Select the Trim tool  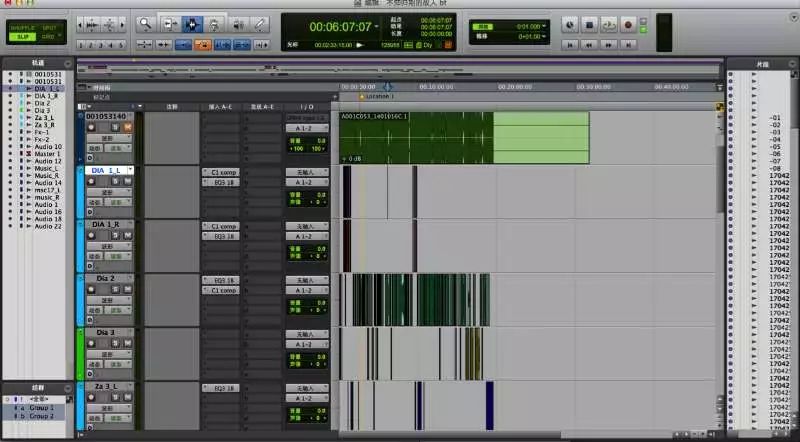(169, 24)
